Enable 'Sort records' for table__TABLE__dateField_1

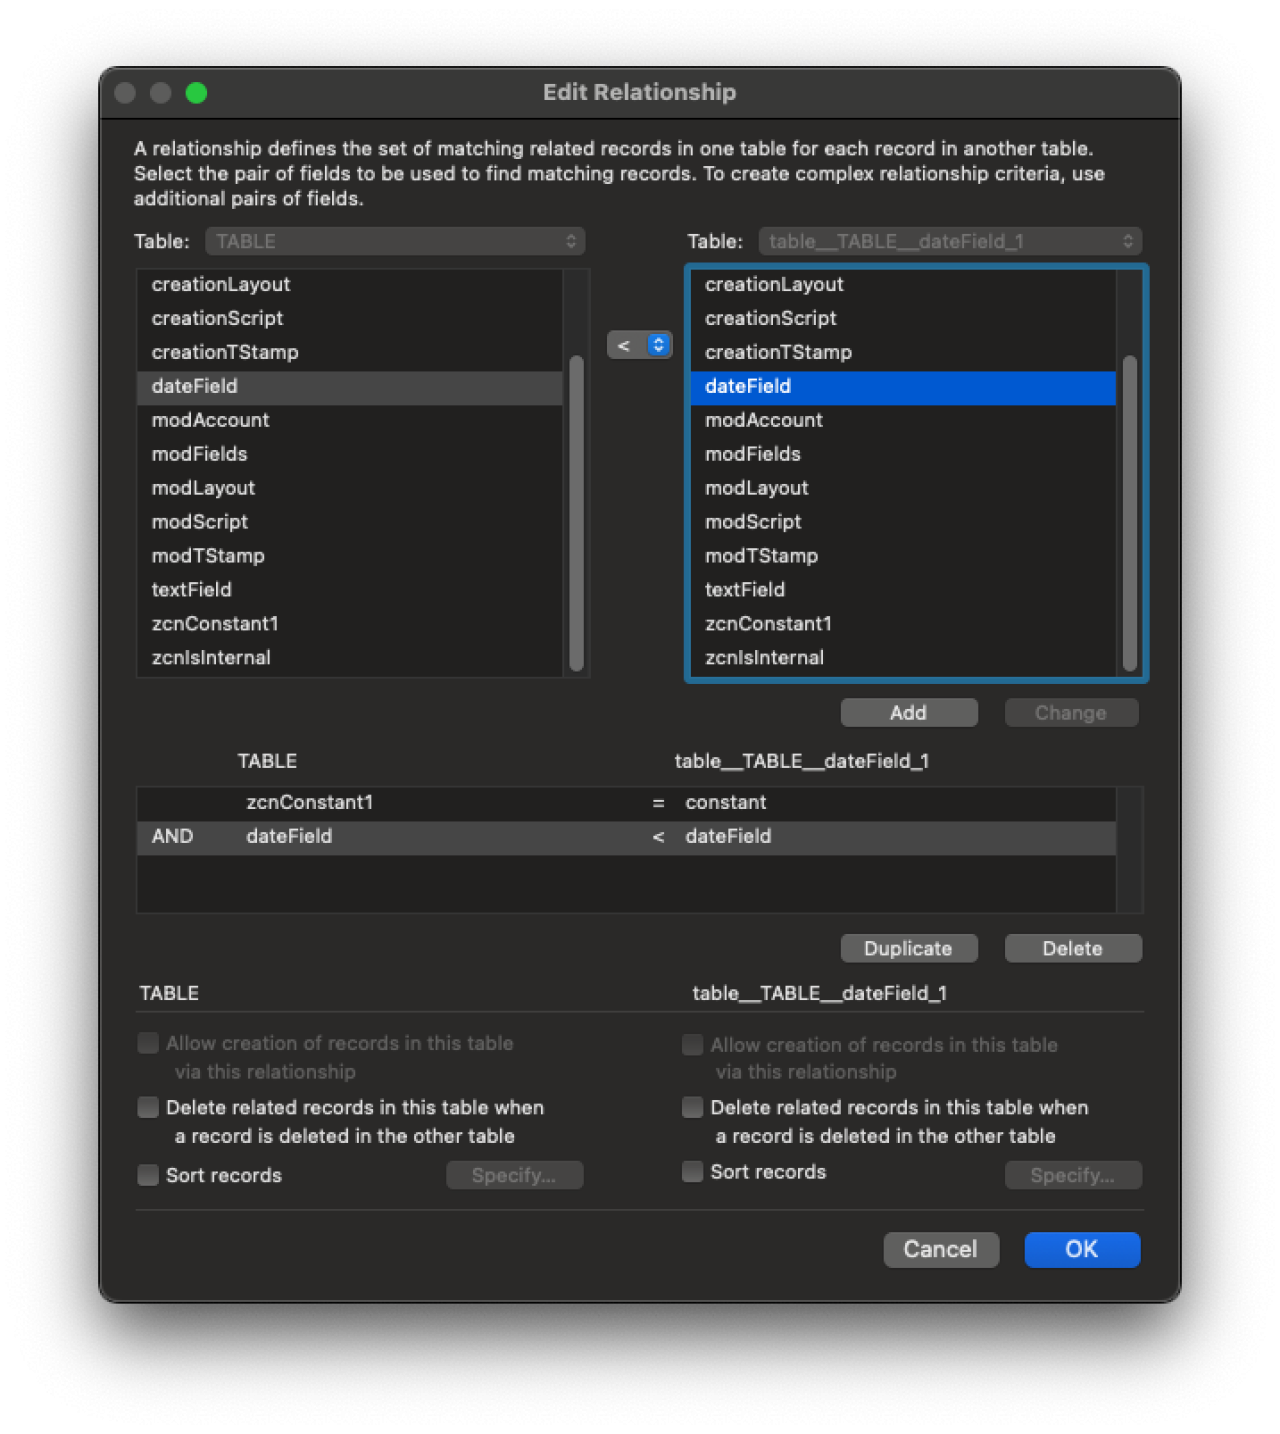[691, 1171]
